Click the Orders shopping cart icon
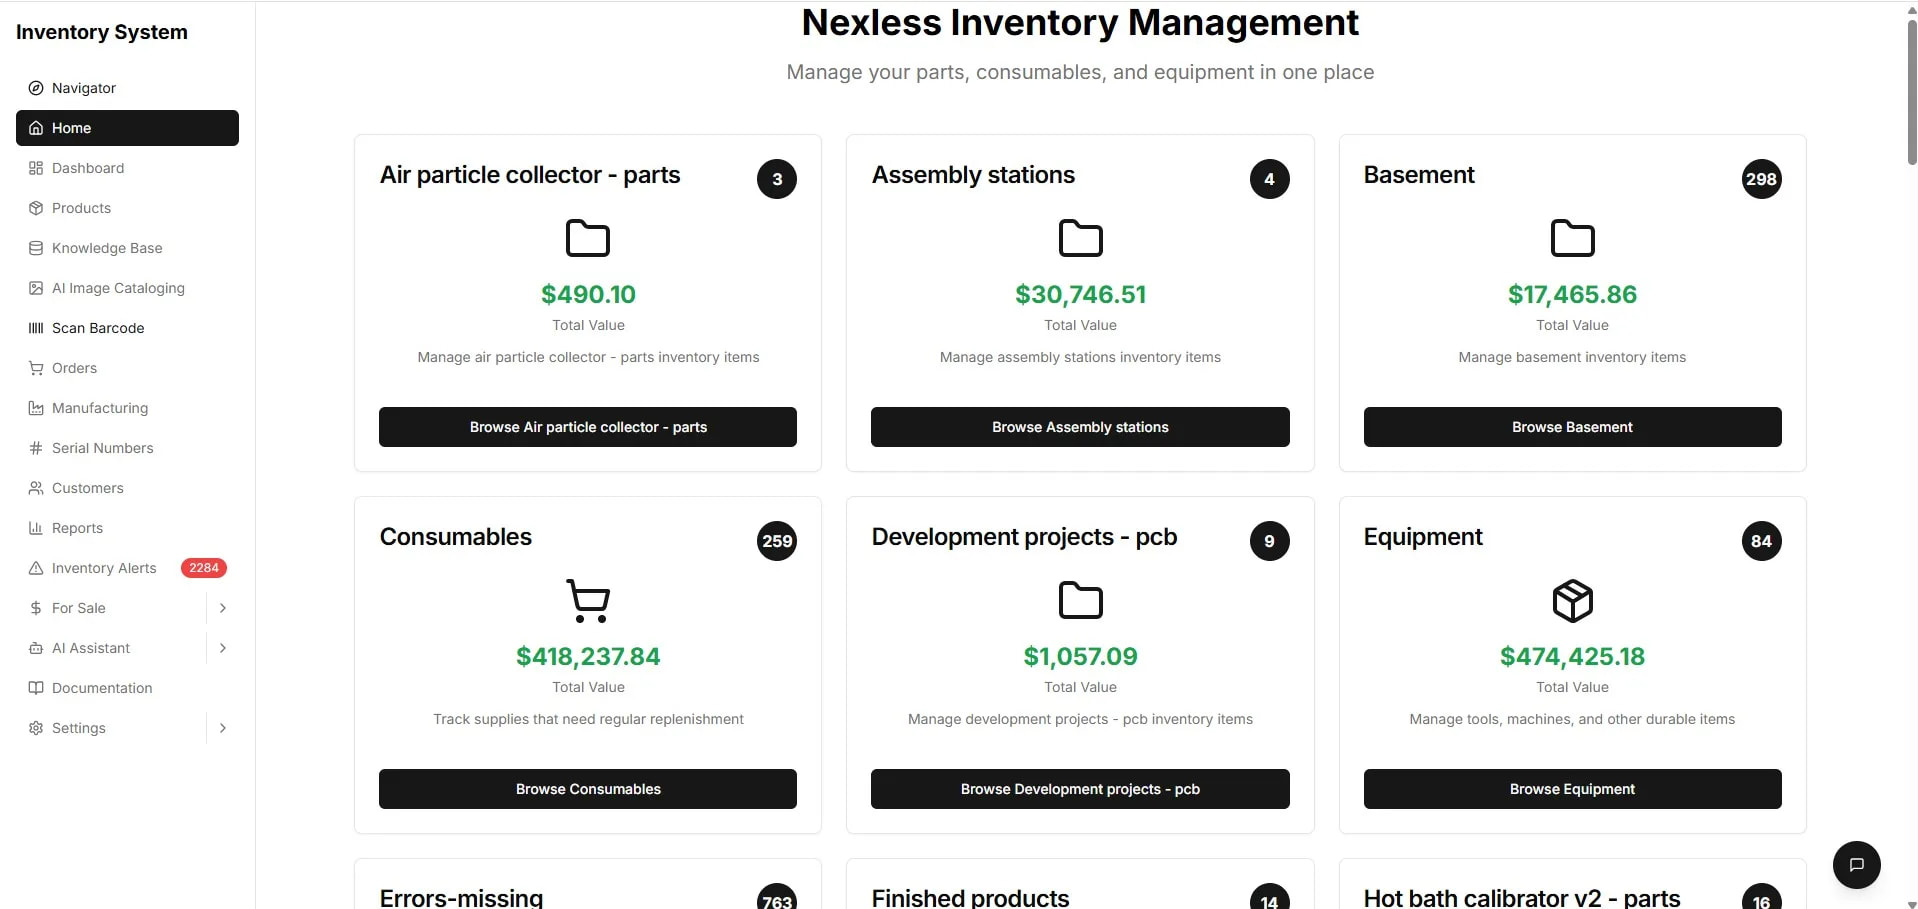The image size is (1918, 909). pyautogui.click(x=36, y=368)
